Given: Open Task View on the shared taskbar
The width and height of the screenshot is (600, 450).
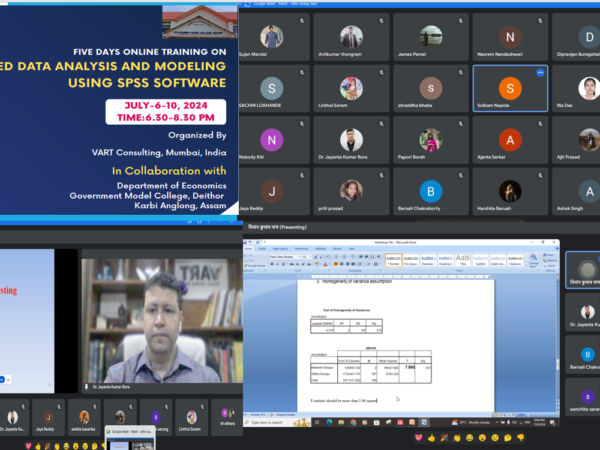Looking at the screenshot, I should pos(317,422).
